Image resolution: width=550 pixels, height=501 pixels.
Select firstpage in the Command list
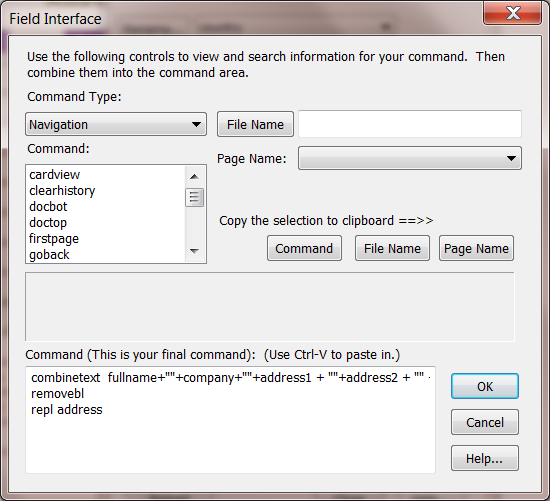pyautogui.click(x=54, y=239)
